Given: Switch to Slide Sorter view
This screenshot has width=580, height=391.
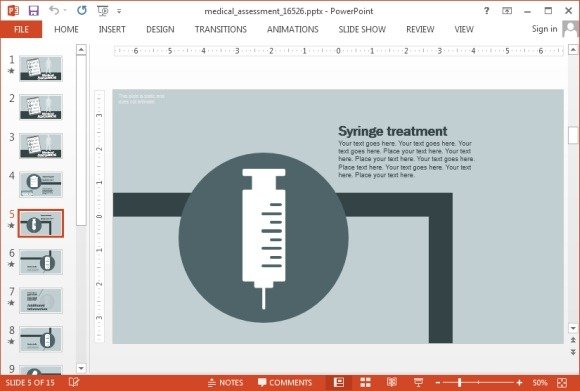Looking at the screenshot, I should (x=365, y=382).
